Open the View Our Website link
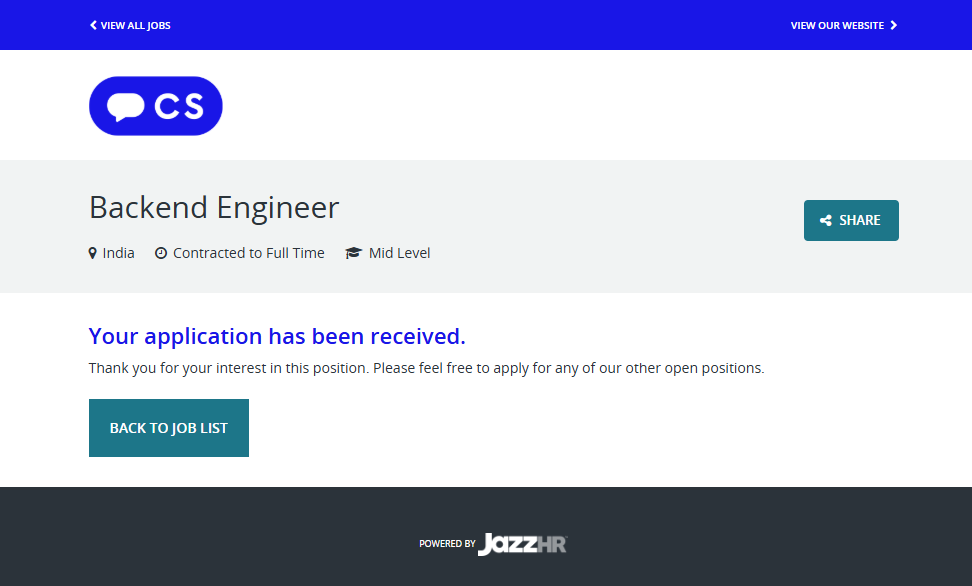Image resolution: width=972 pixels, height=586 pixels. click(837, 25)
